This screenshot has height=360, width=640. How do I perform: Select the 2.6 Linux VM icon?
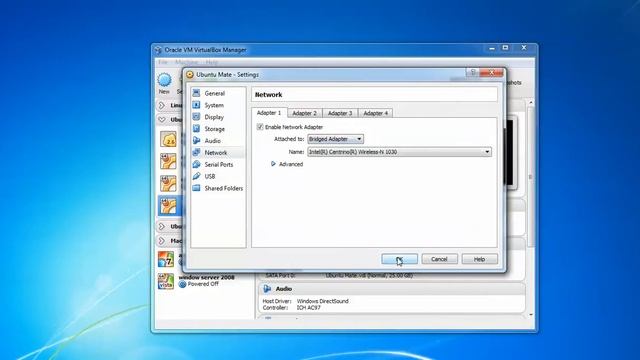(168, 140)
